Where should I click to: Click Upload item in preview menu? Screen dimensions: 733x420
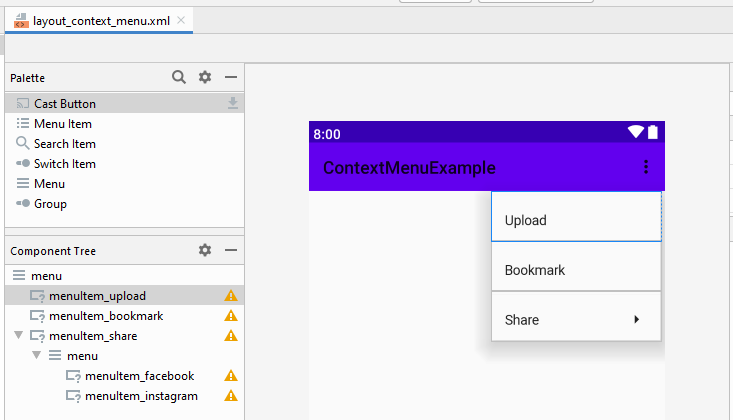576,217
